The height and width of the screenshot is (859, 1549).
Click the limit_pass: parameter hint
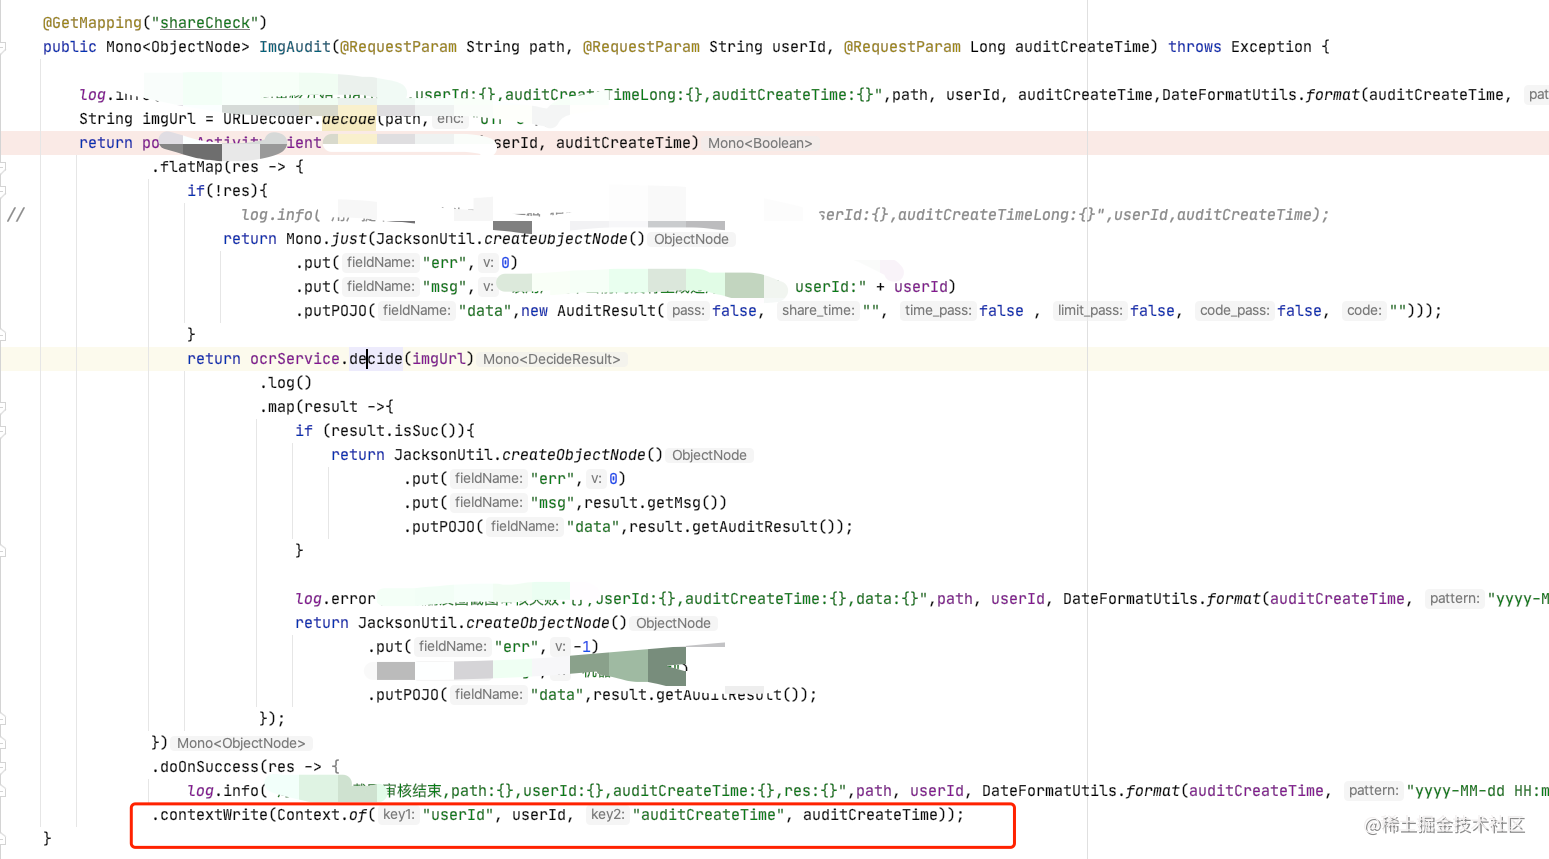pyautogui.click(x=1090, y=311)
